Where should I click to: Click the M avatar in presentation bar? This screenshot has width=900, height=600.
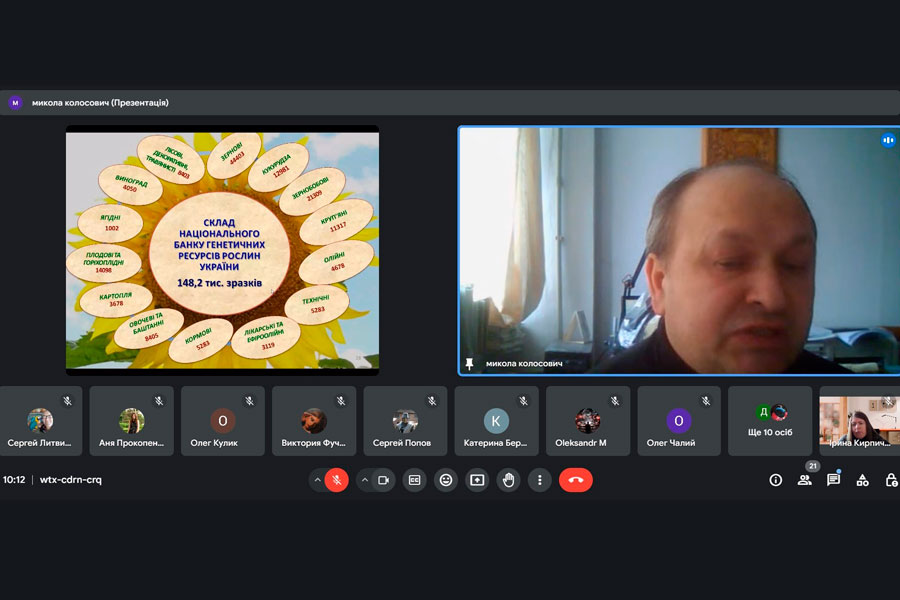coord(15,103)
